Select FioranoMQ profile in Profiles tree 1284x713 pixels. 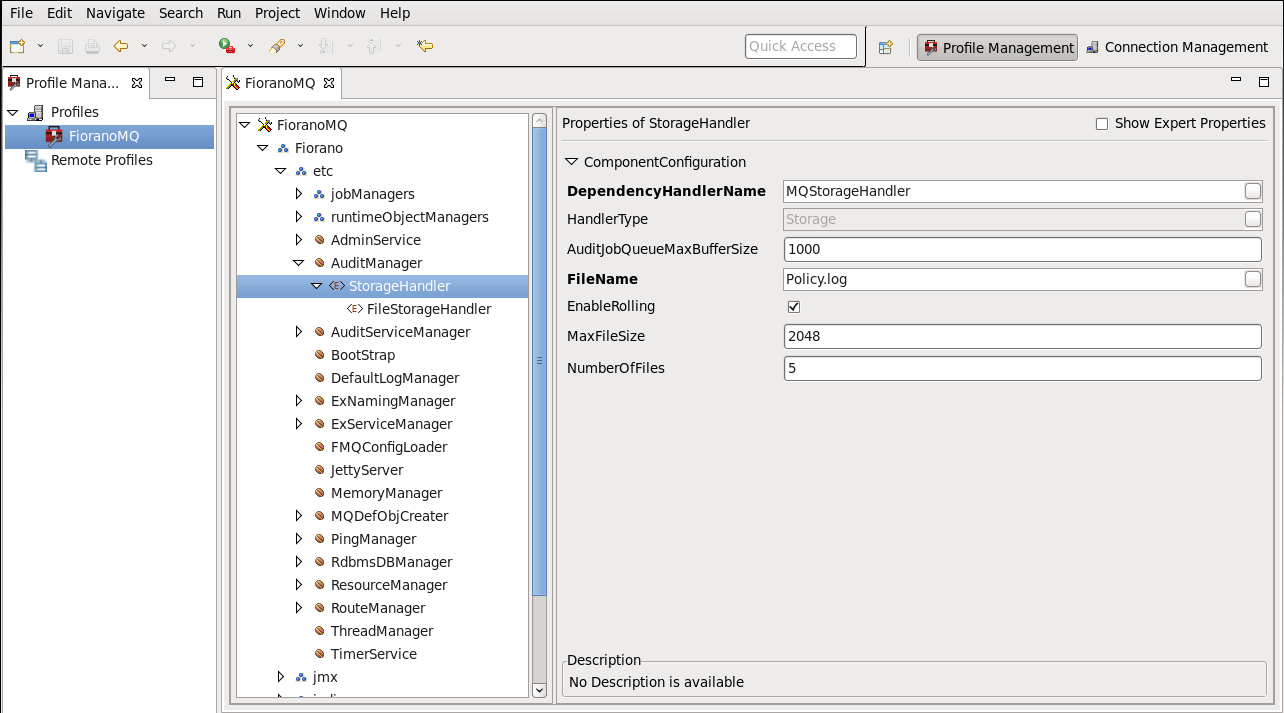click(109, 136)
